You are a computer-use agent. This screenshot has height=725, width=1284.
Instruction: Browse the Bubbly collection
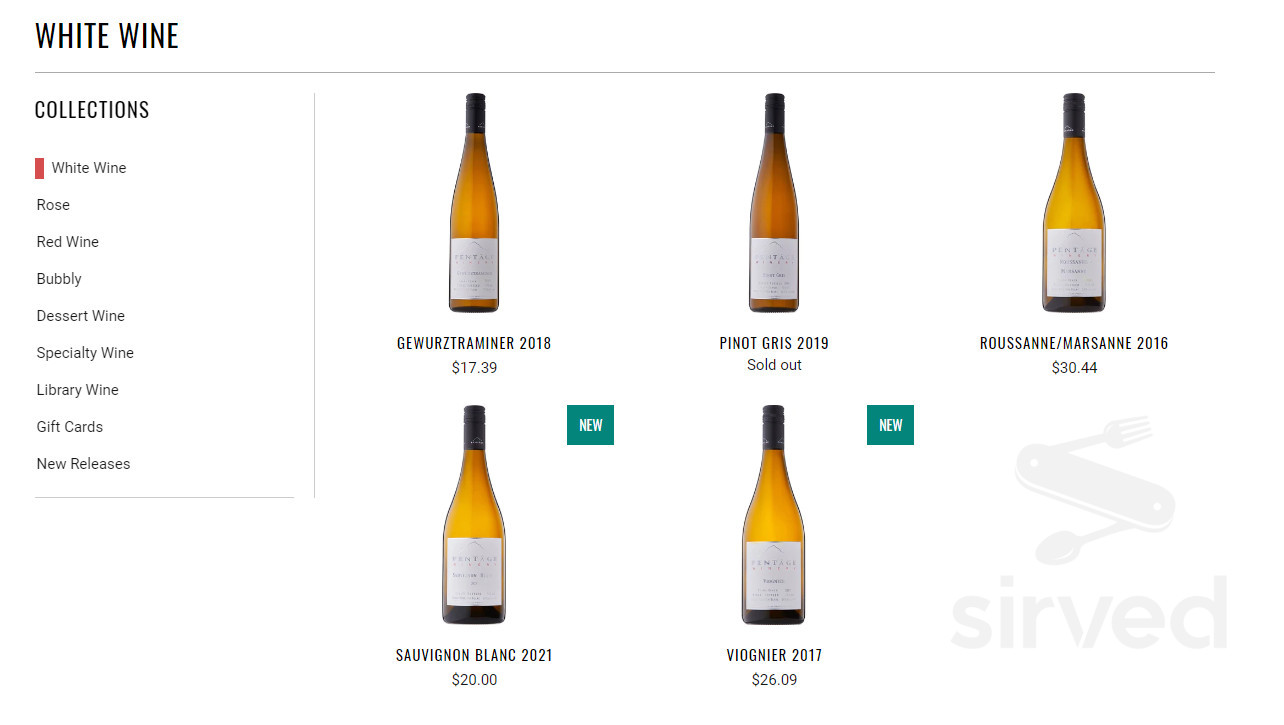pos(59,279)
